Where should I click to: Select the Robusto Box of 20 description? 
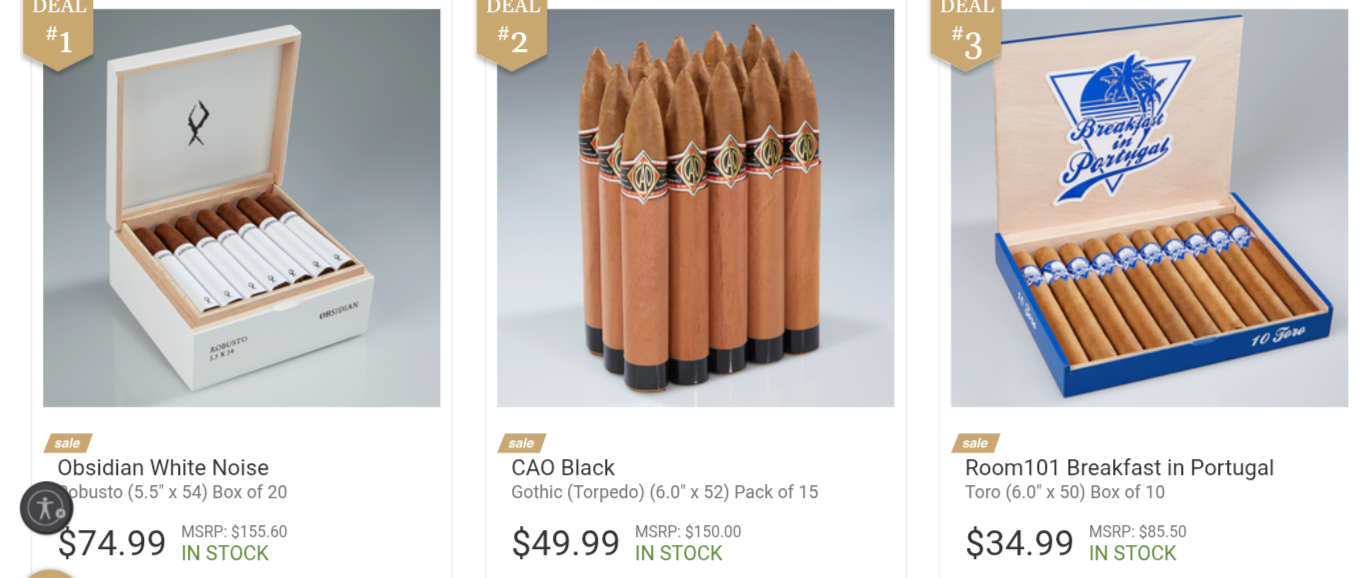pyautogui.click(x=172, y=492)
